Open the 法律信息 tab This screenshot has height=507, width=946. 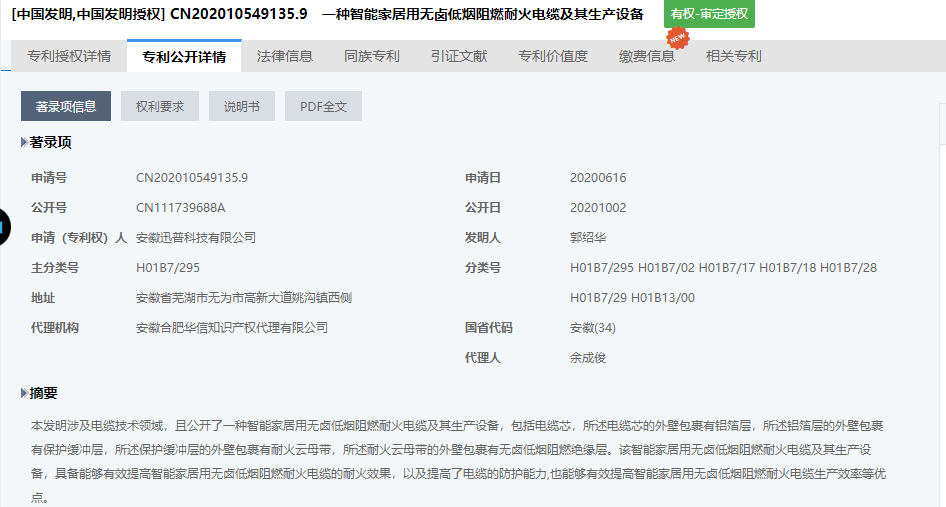[x=285, y=56]
